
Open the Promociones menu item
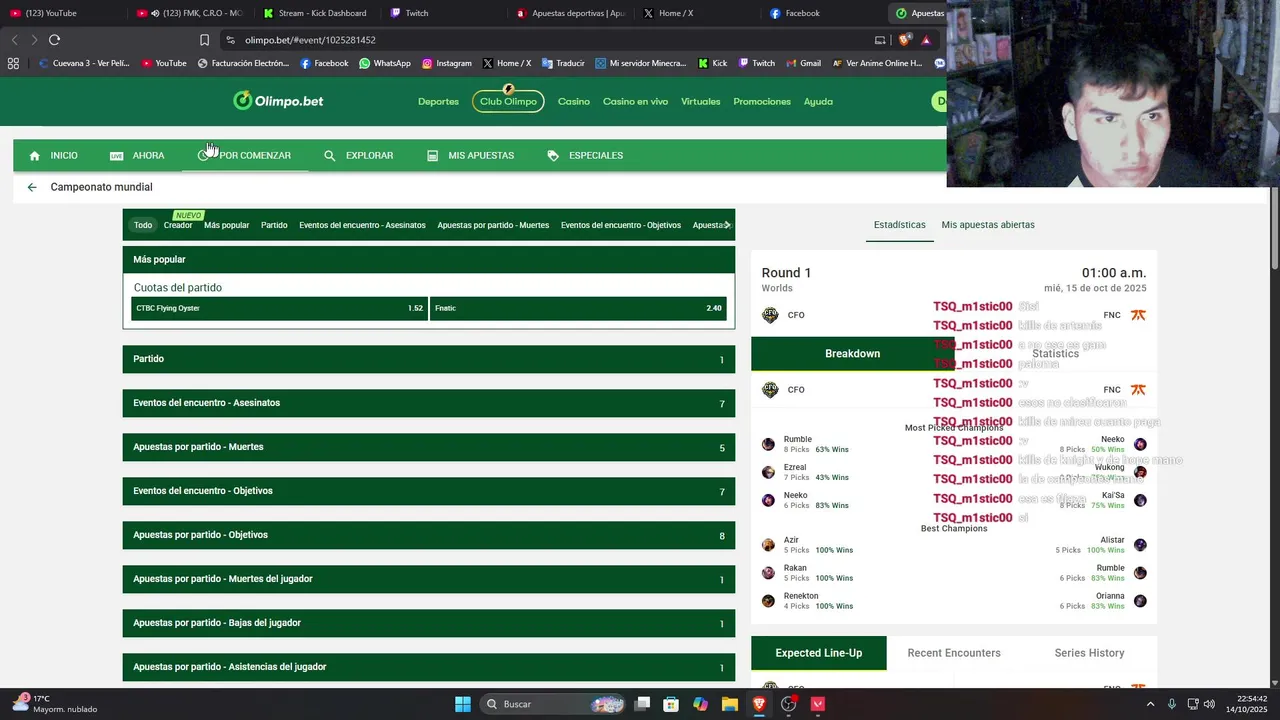coord(762,101)
